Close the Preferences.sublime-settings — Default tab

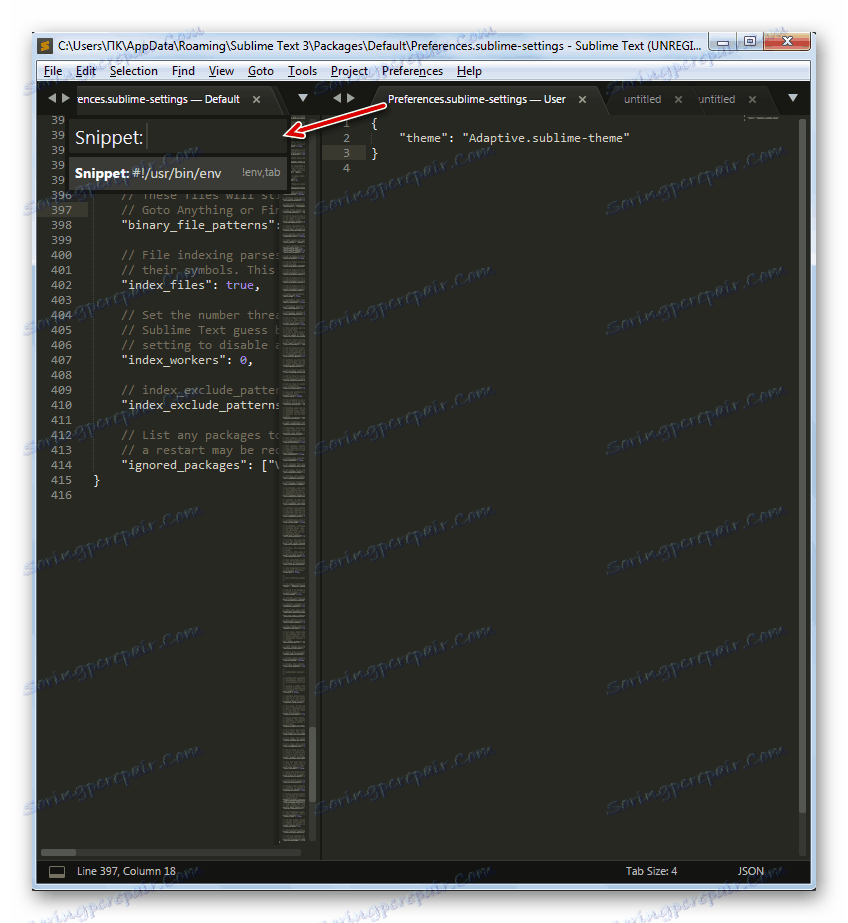[x=256, y=99]
